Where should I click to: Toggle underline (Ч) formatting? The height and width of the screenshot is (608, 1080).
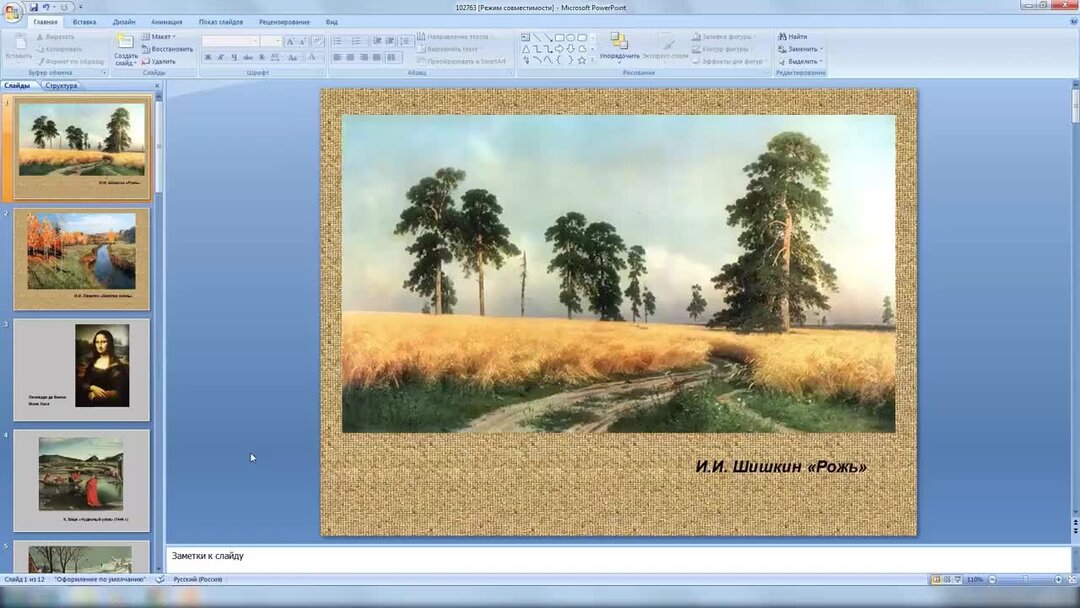[x=234, y=58]
